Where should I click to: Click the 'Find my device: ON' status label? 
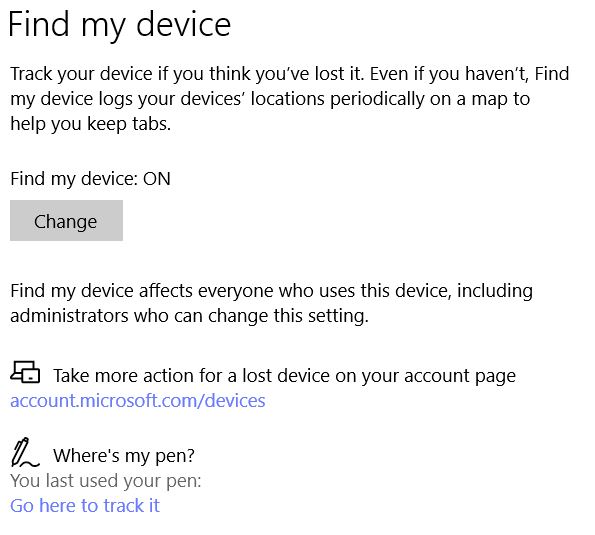(90, 179)
